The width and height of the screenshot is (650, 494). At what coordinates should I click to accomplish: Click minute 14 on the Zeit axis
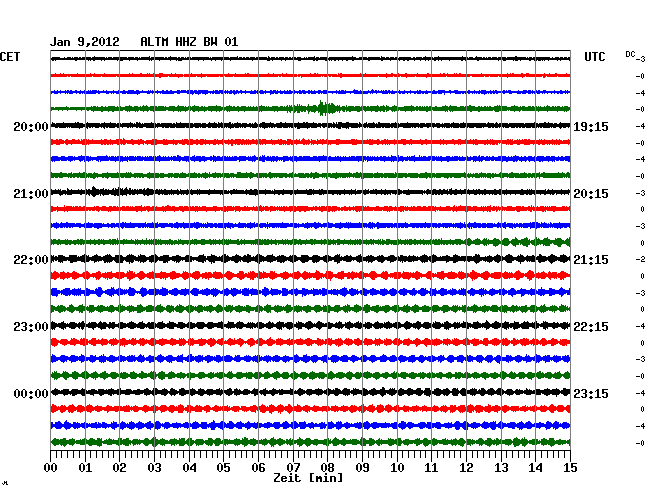coord(536,468)
